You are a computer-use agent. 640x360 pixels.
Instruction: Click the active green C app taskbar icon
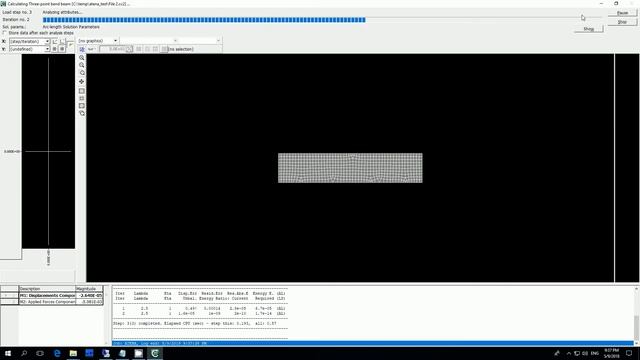(155, 353)
